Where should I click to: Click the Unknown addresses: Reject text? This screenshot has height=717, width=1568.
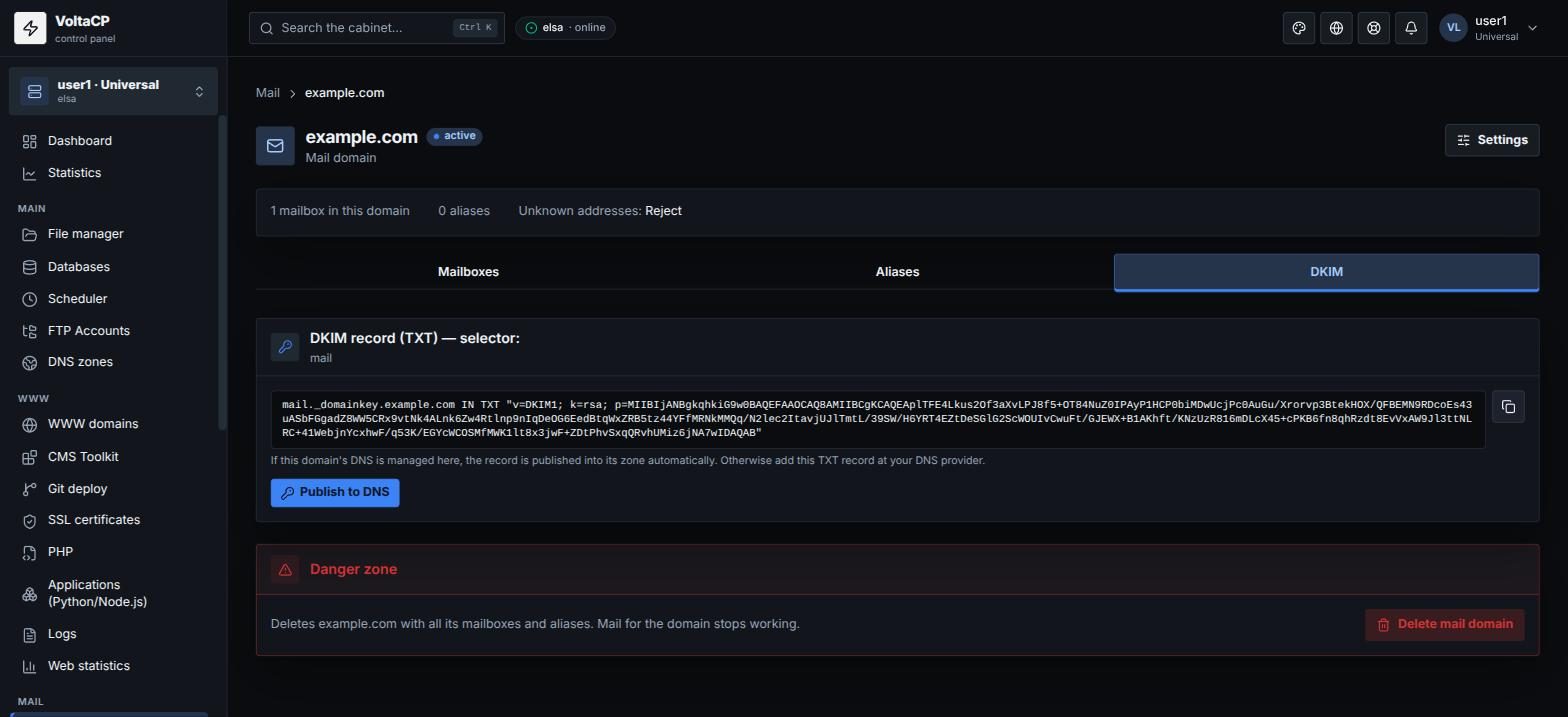[x=600, y=211]
